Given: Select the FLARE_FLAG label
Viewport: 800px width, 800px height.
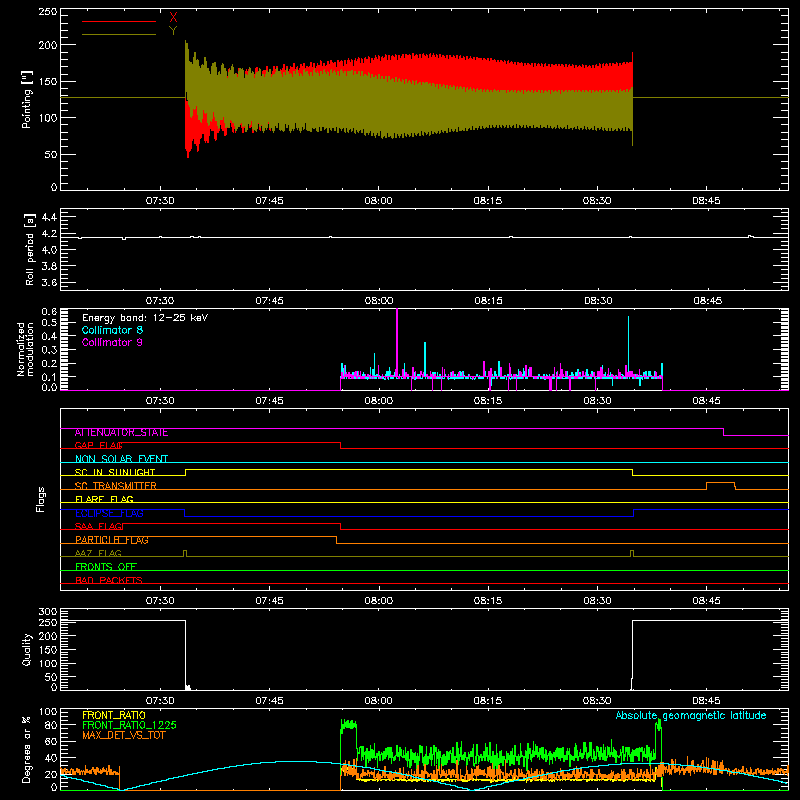Looking at the screenshot, I should tap(104, 499).
